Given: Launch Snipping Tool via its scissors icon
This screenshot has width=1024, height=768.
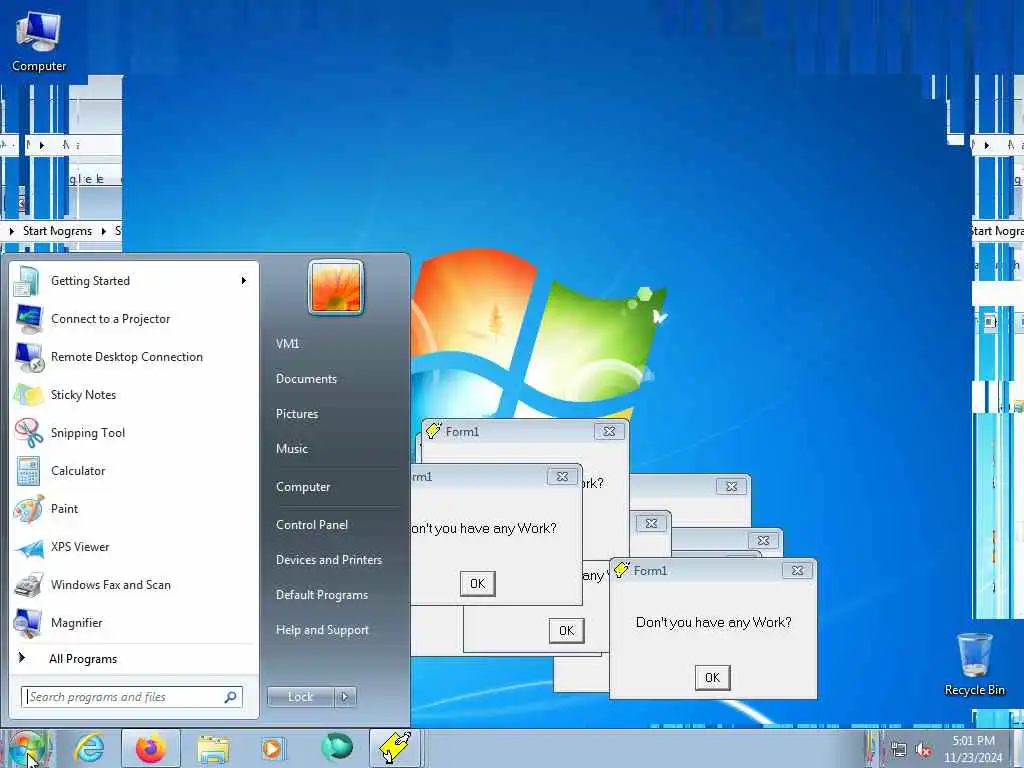Looking at the screenshot, I should coord(29,432).
